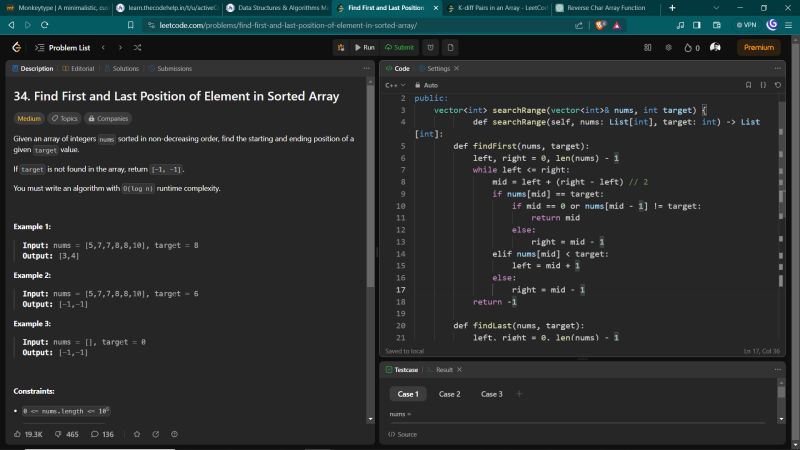Expand the locked Companies tag

(x=108, y=118)
